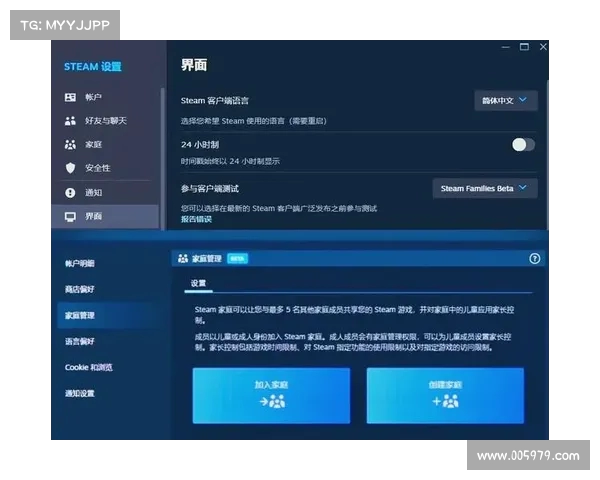Open the Steam Families Beta dropdown
600x480 pixels.
coord(485,188)
